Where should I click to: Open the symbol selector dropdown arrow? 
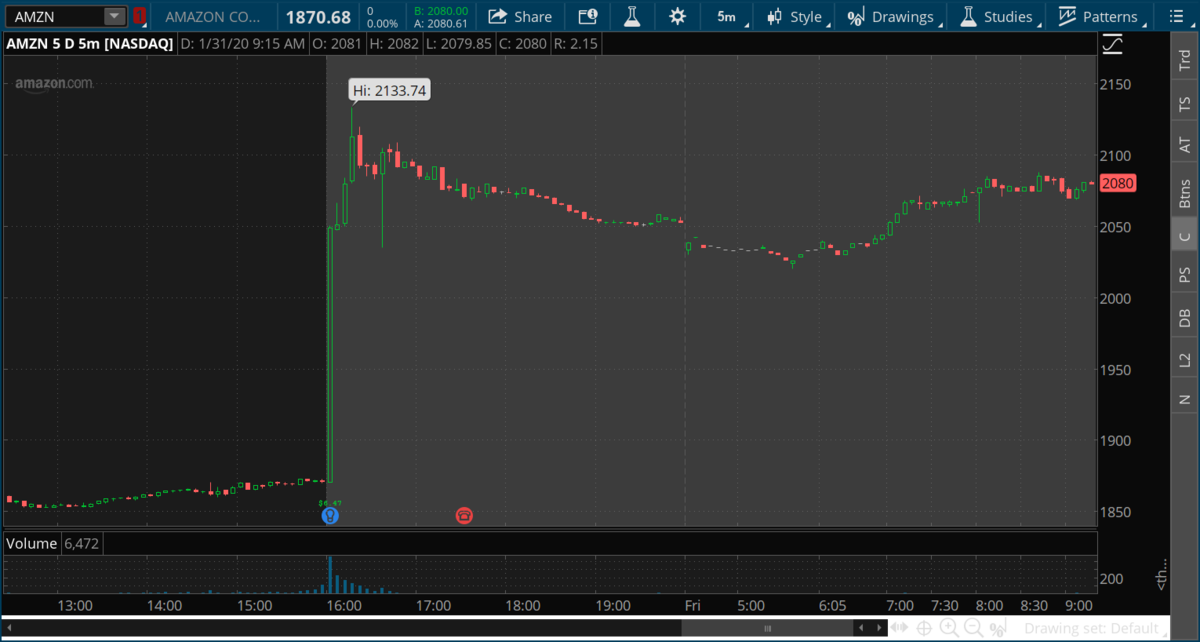click(115, 17)
